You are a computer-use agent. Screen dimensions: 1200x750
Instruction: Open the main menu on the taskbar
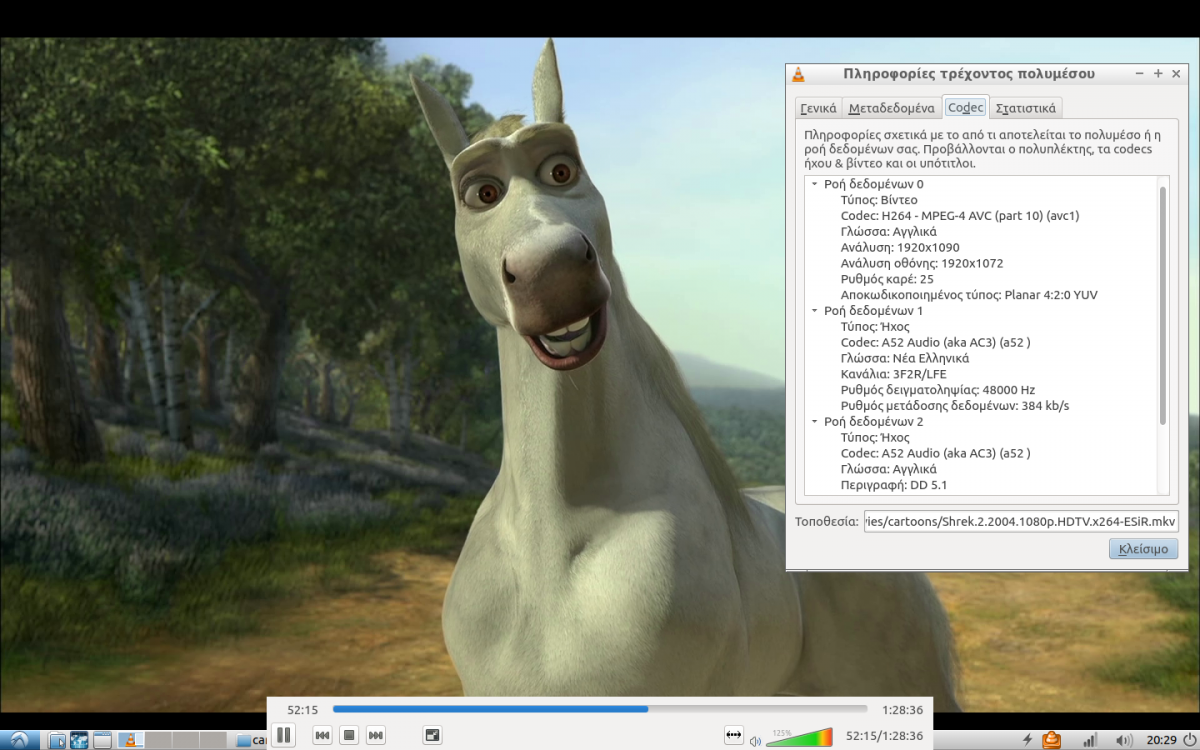20,740
